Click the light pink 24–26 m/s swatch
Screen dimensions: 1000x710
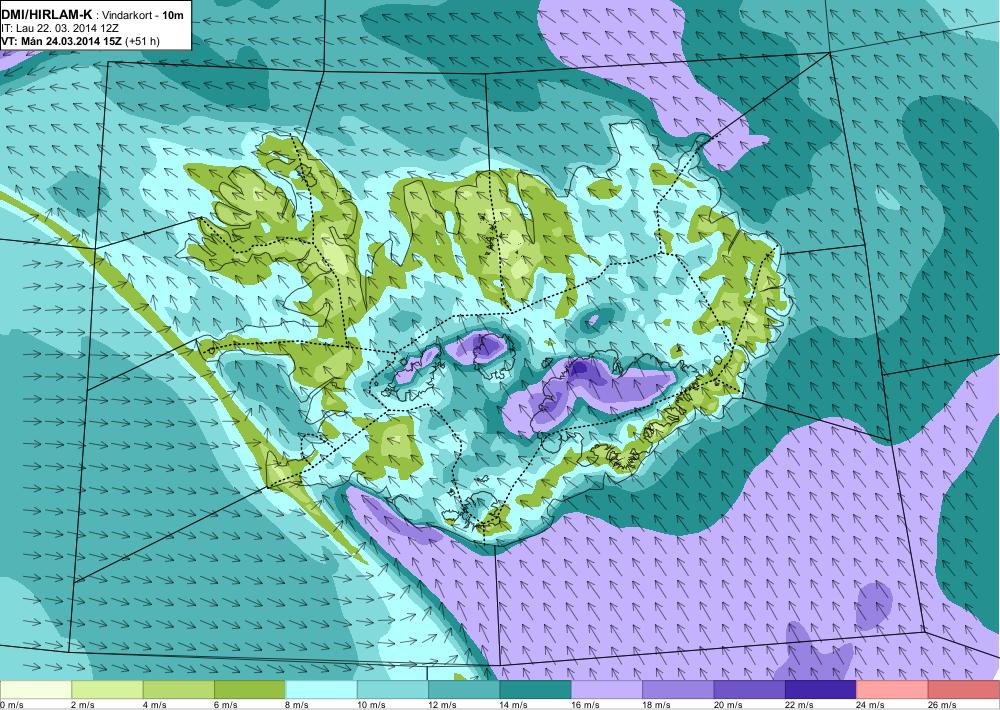(893, 690)
